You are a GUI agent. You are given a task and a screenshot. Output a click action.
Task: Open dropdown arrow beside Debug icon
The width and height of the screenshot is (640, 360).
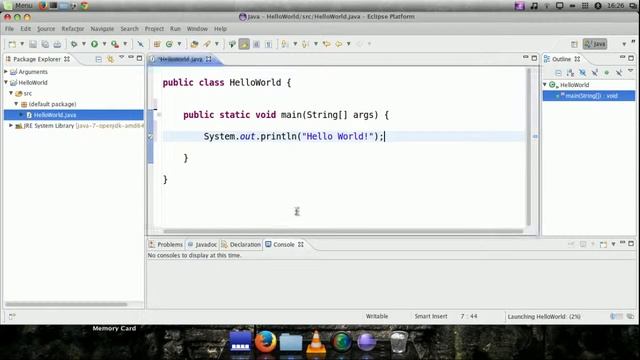pos(84,44)
